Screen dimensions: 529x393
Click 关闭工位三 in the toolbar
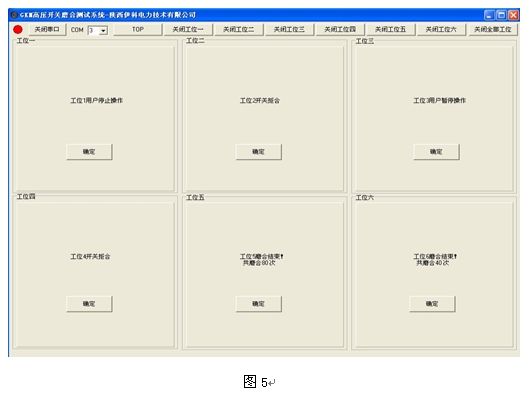coord(289,29)
